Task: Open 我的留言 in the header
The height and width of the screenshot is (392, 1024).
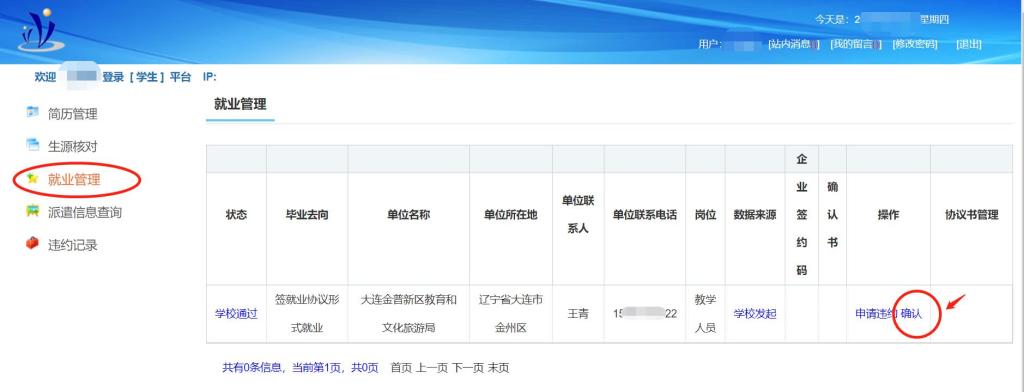Action: [856, 44]
